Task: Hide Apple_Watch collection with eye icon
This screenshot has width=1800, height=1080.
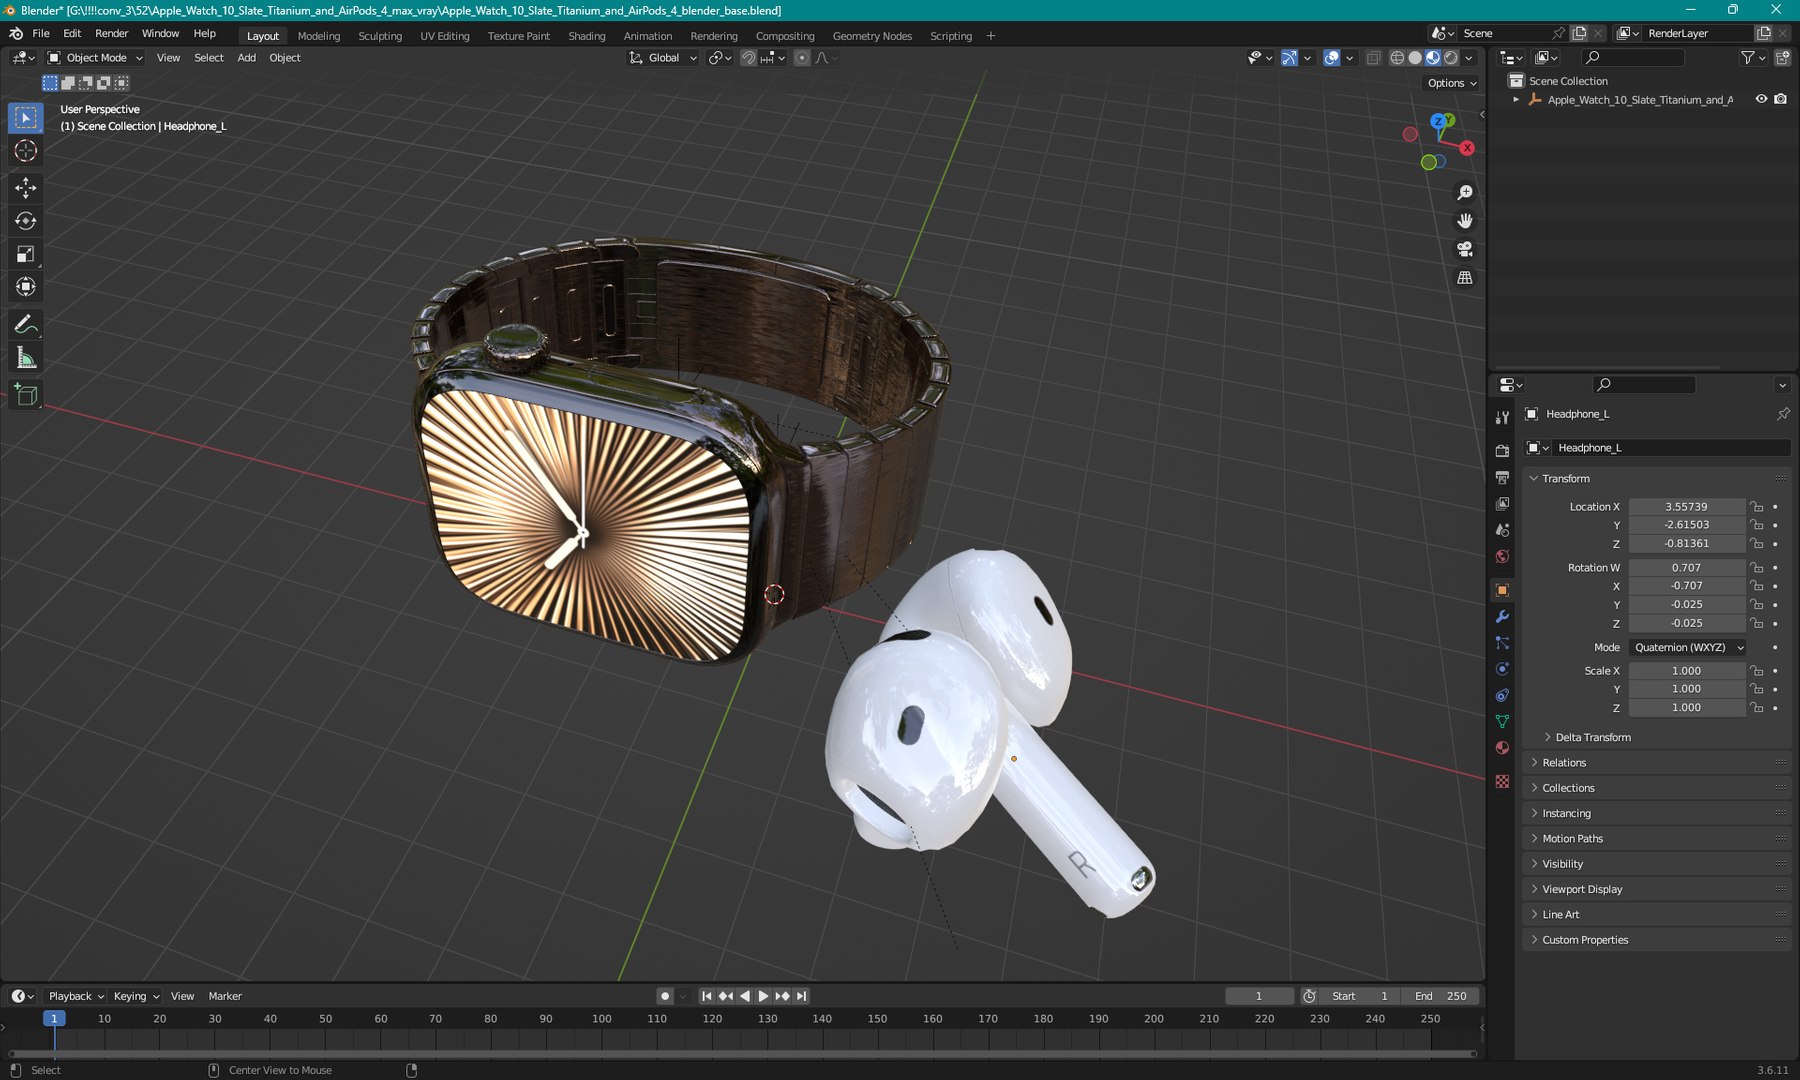Action: pos(1761,99)
